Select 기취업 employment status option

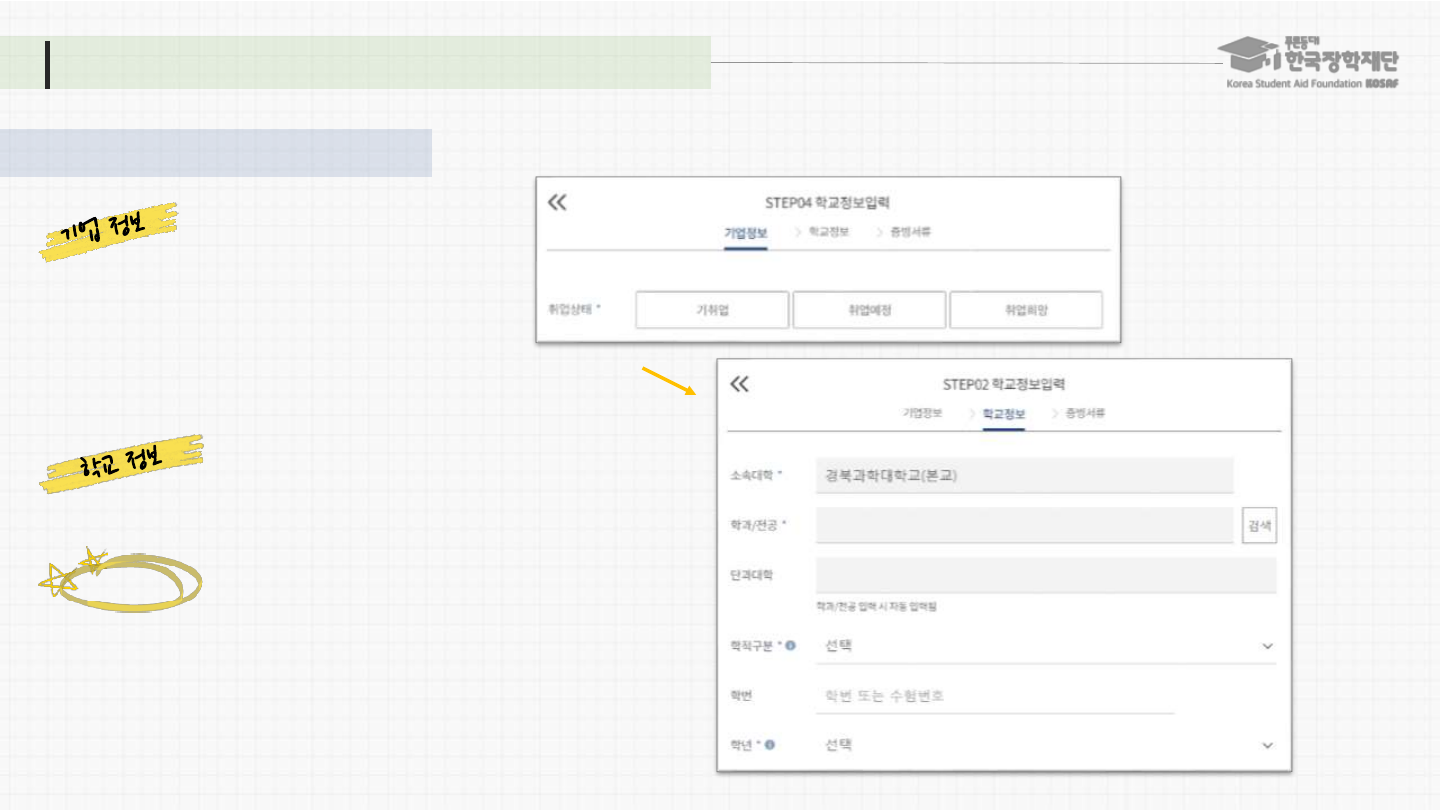tap(712, 310)
